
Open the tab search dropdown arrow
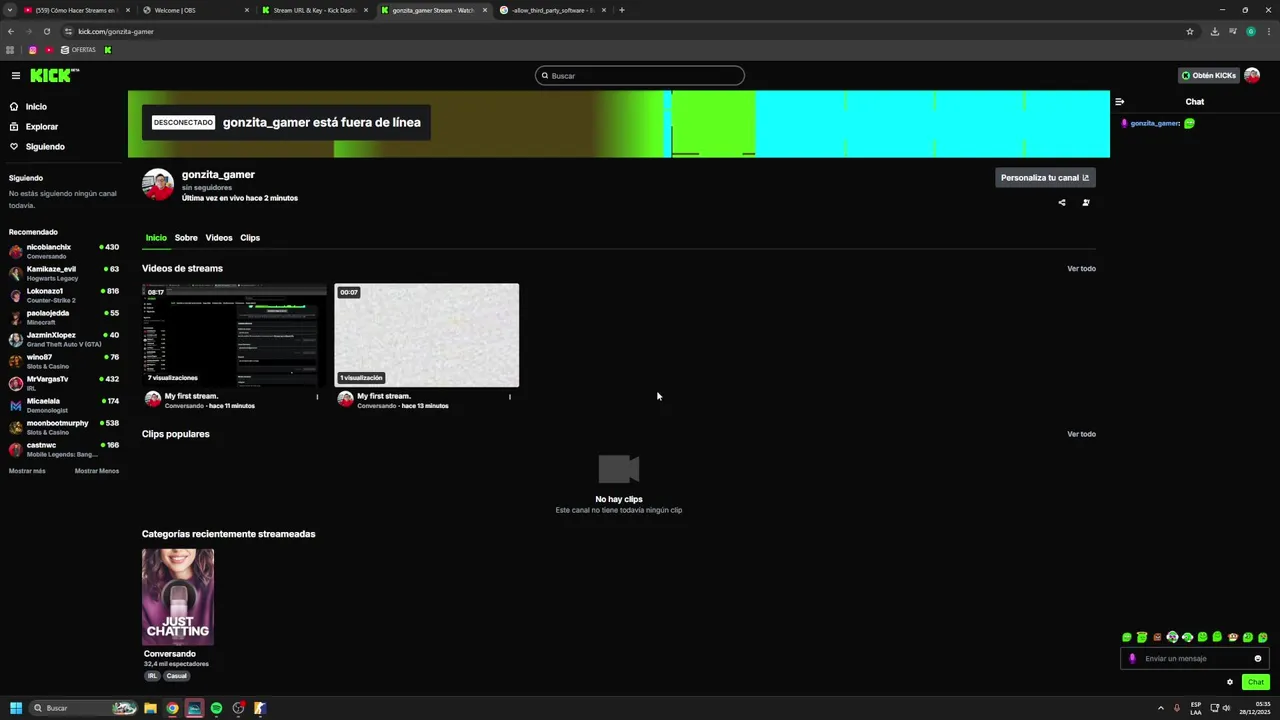[10, 10]
